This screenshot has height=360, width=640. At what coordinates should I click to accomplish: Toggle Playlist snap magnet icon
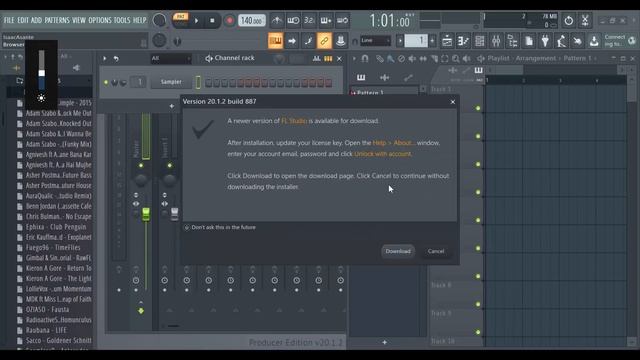365,59
